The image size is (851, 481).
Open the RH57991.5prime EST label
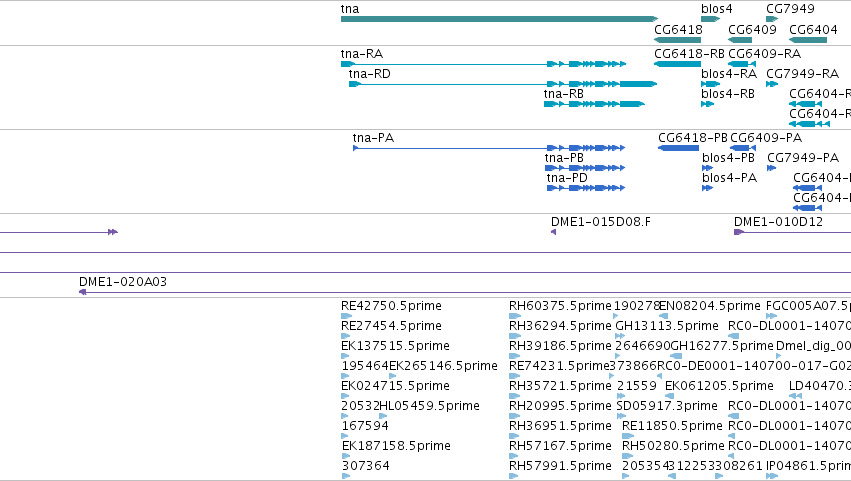click(x=560, y=466)
